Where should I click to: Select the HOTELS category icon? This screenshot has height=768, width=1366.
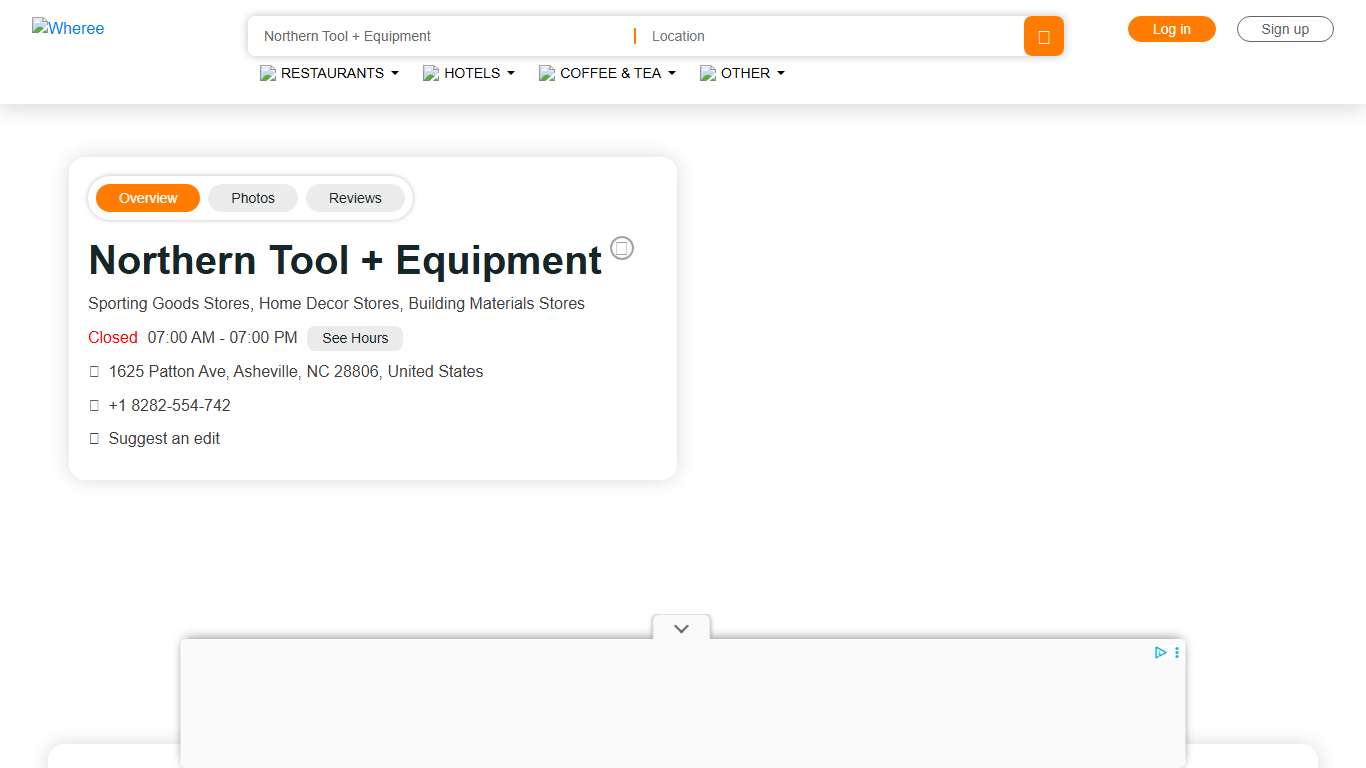pyautogui.click(x=430, y=73)
